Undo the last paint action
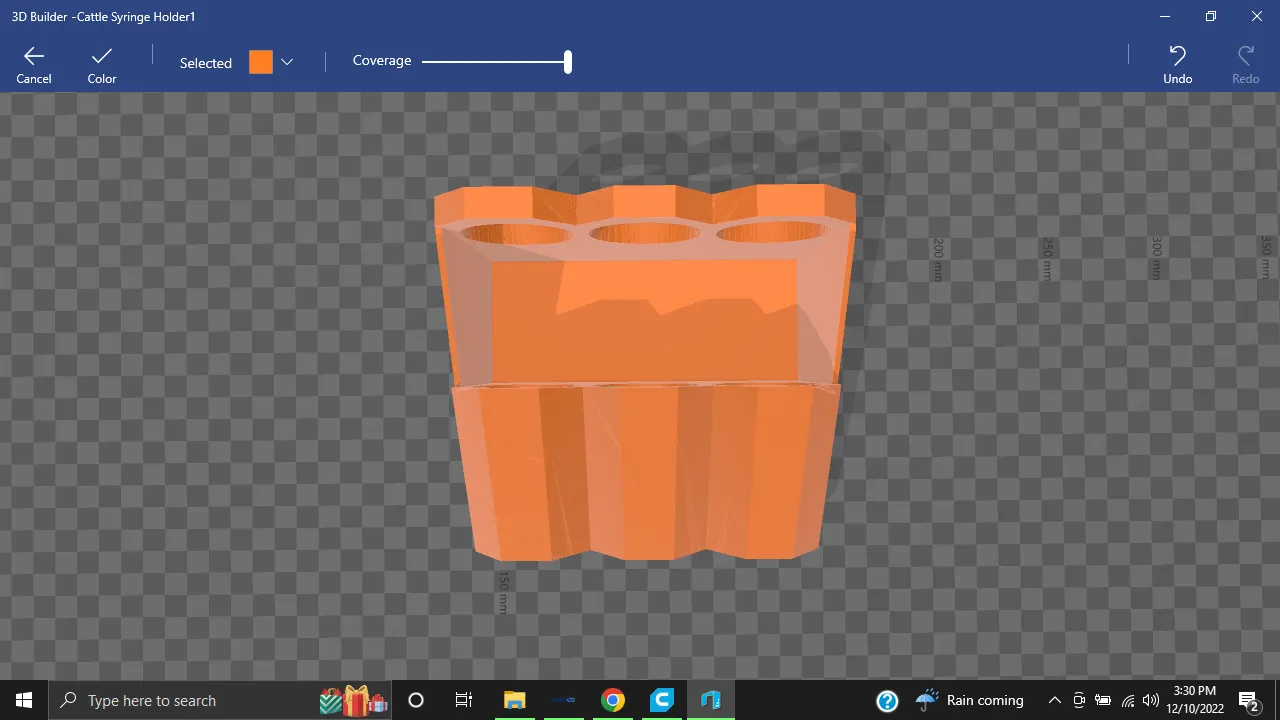This screenshot has height=720, width=1280. coord(1177,63)
